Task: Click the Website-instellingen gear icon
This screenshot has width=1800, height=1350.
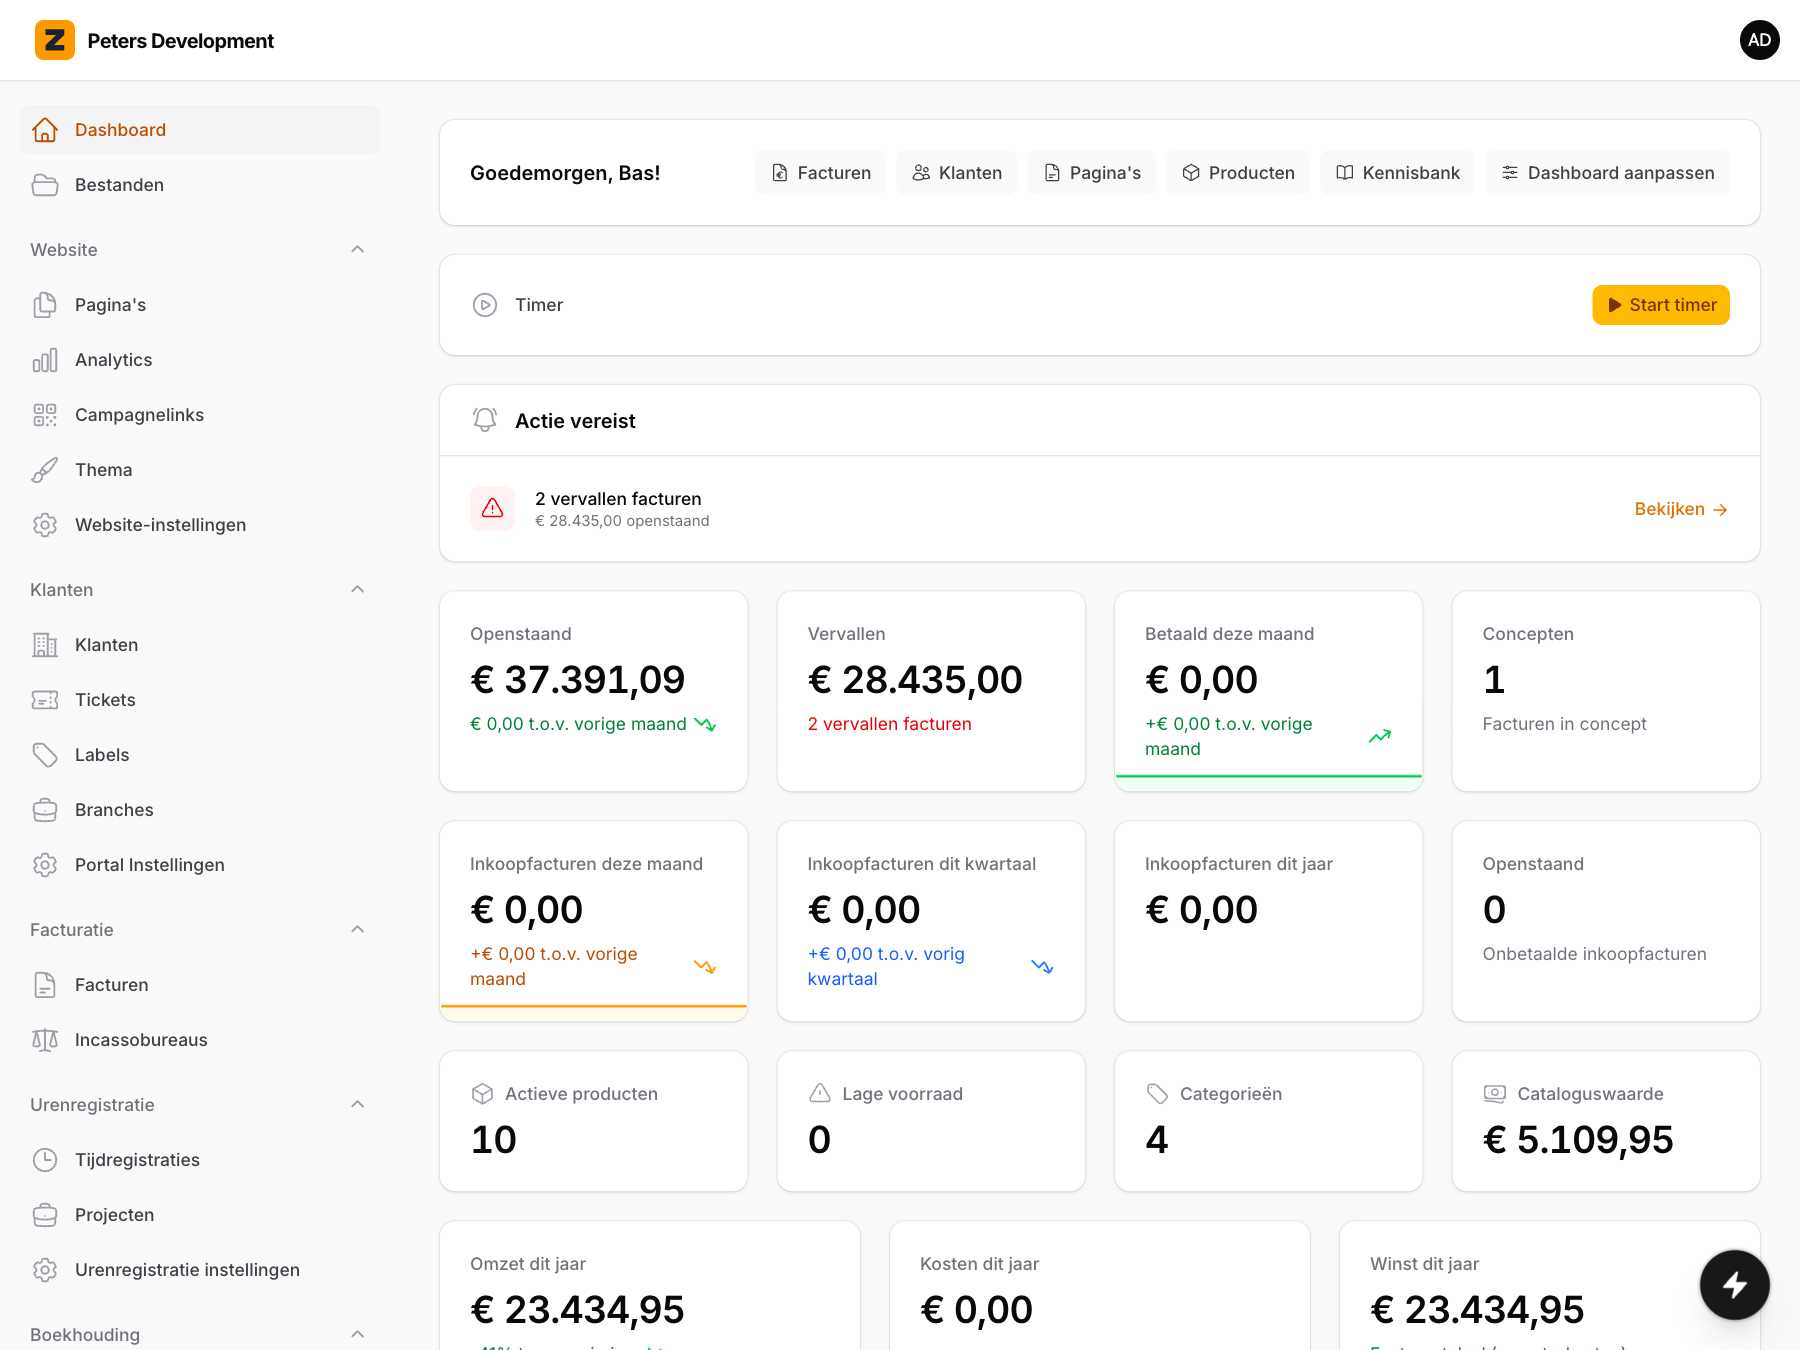Action: click(x=45, y=525)
